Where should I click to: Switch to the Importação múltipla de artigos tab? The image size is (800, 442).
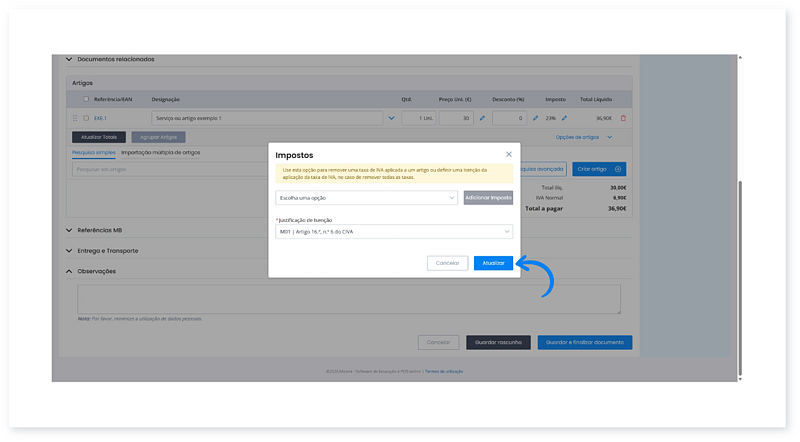[x=160, y=152]
